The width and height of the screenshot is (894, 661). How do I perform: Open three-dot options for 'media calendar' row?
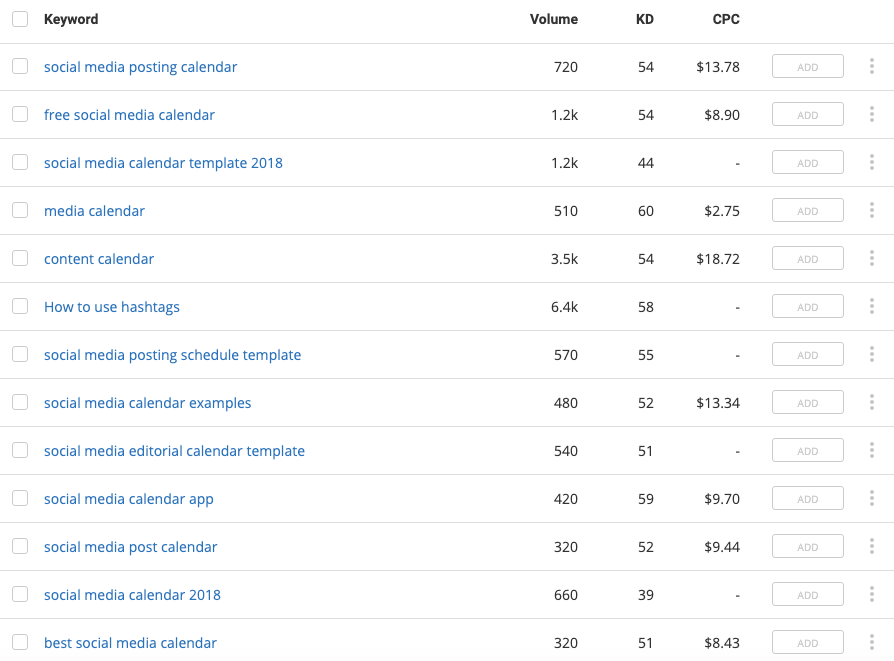(872, 211)
